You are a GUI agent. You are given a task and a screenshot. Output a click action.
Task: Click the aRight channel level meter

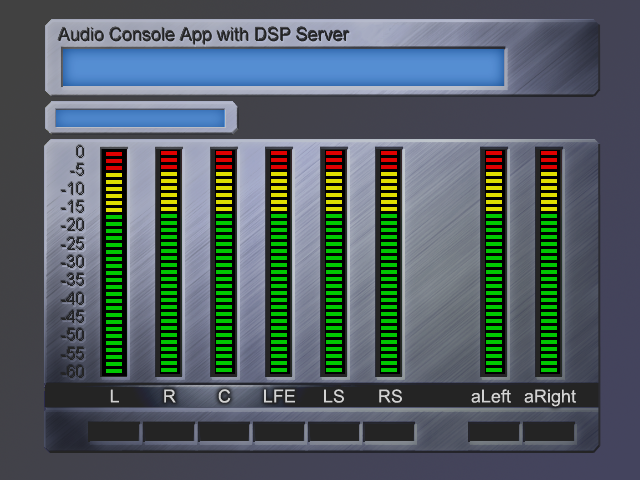pos(549,262)
